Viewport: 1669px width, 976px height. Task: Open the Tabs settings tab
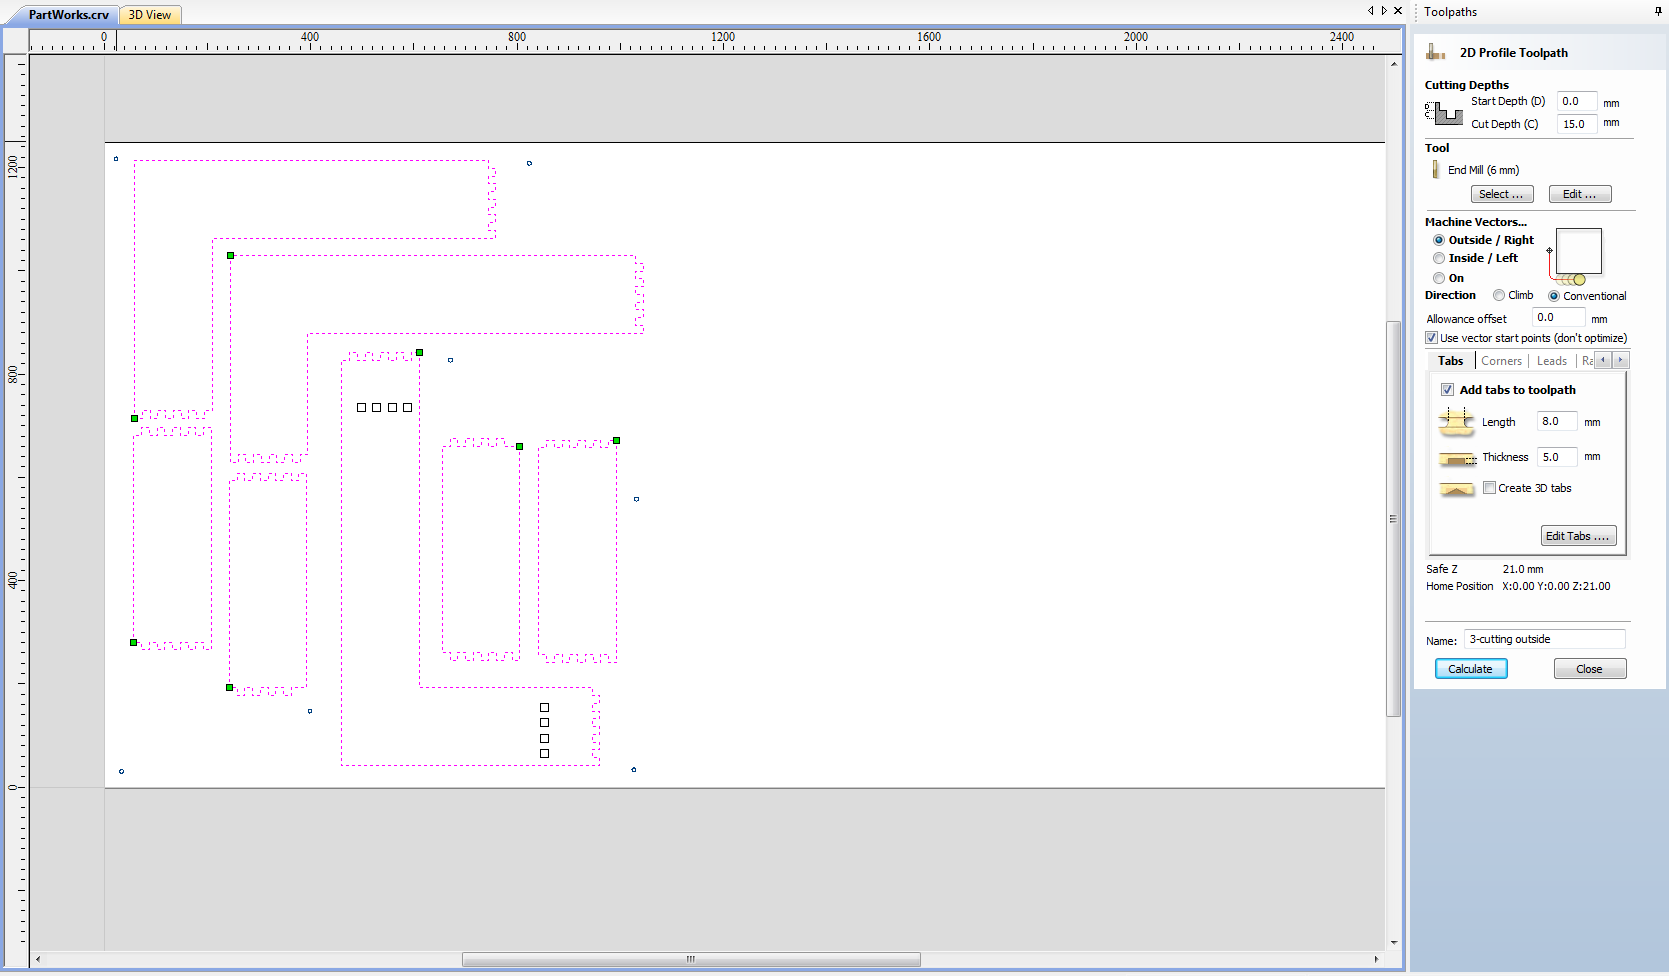(x=1451, y=361)
